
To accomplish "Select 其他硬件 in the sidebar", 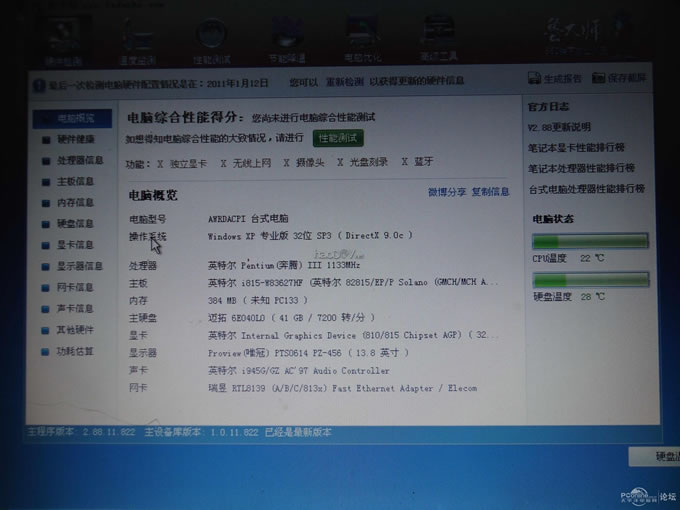I will pyautogui.click(x=68, y=330).
